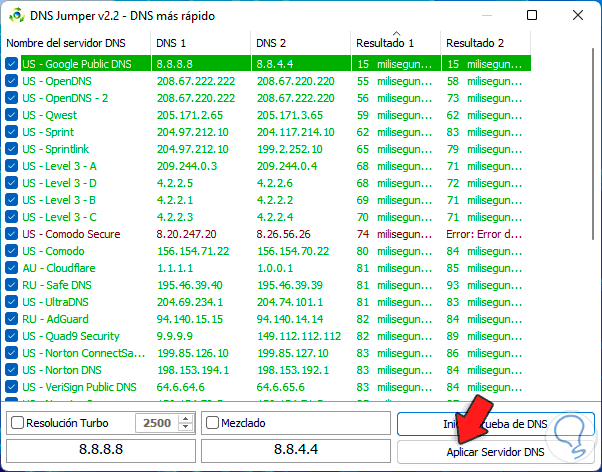
Task: Enable the Resolución Turbo checkbox
Action: 18,423
